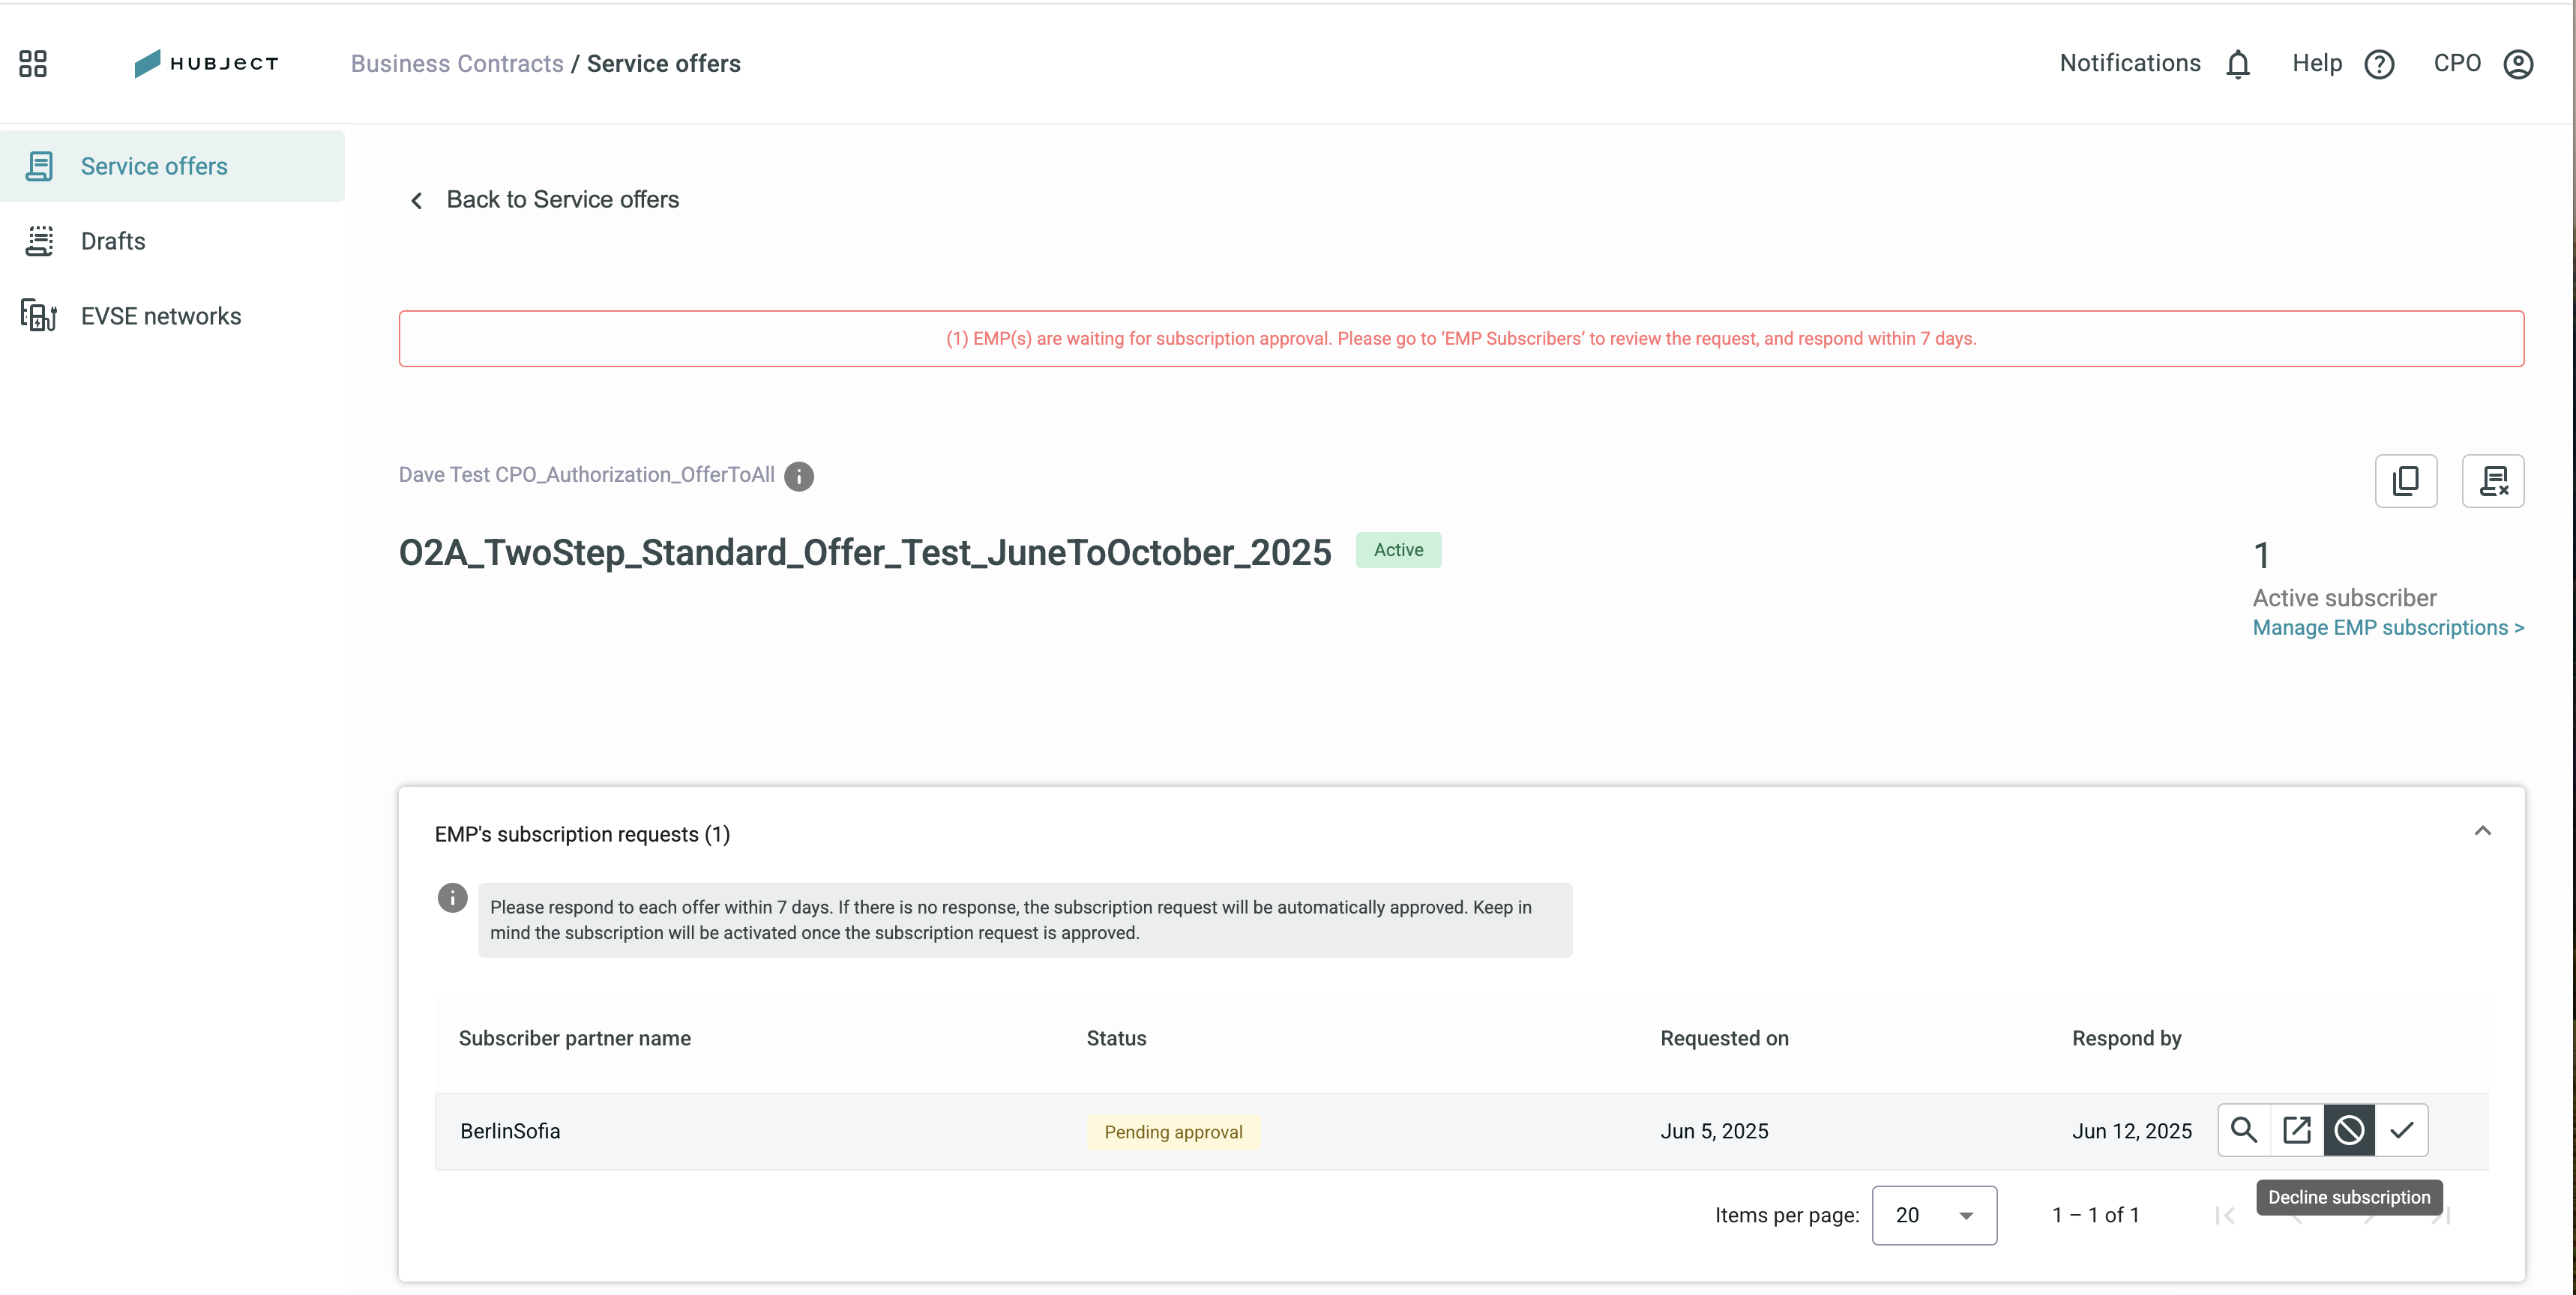Click the CPO label in header
The image size is (2576, 1295).
2457,63
